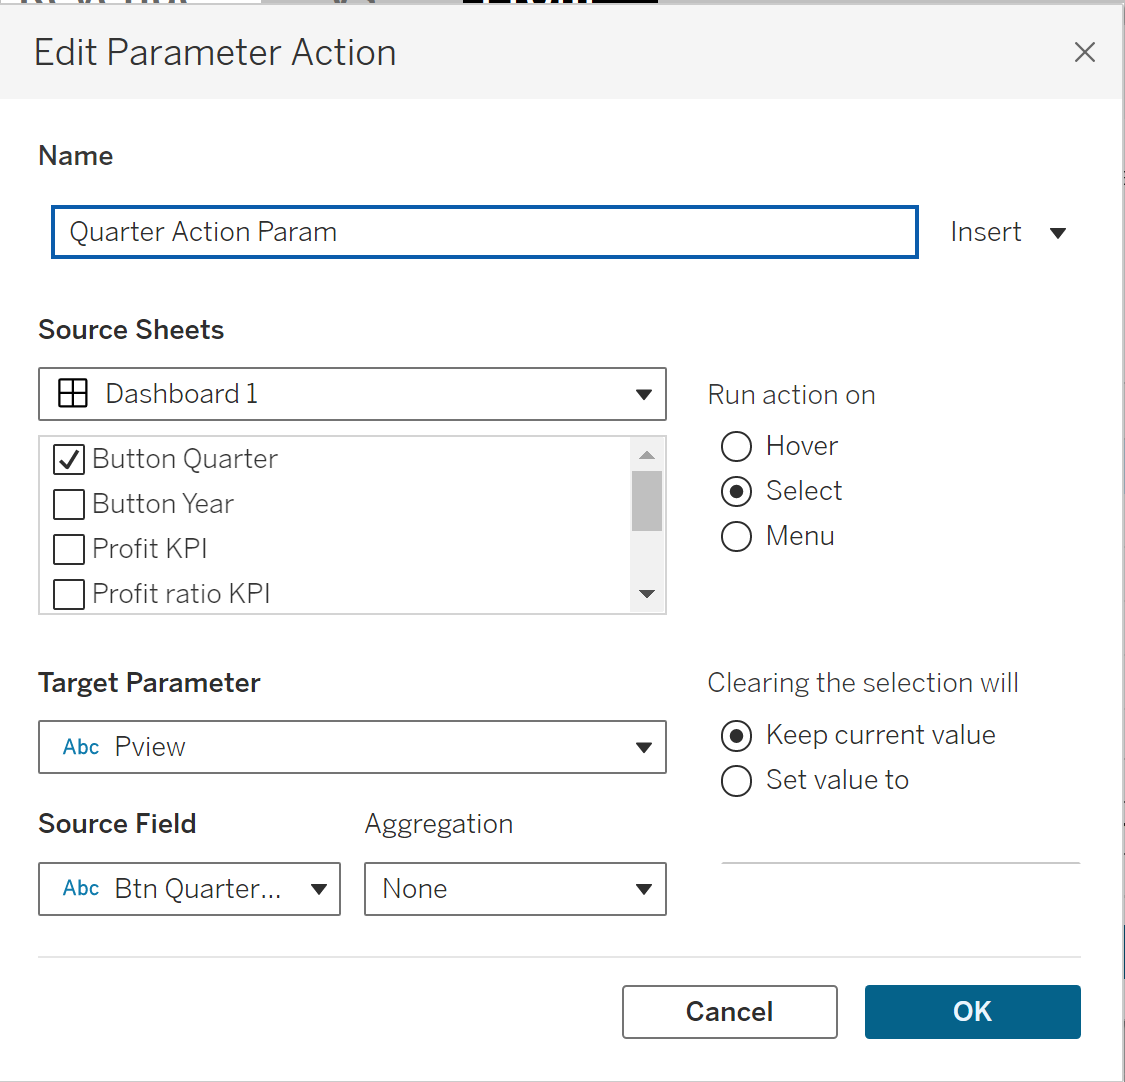Click the sheet list scrollbar thumb
Viewport: 1125px width, 1082px height.
click(647, 500)
